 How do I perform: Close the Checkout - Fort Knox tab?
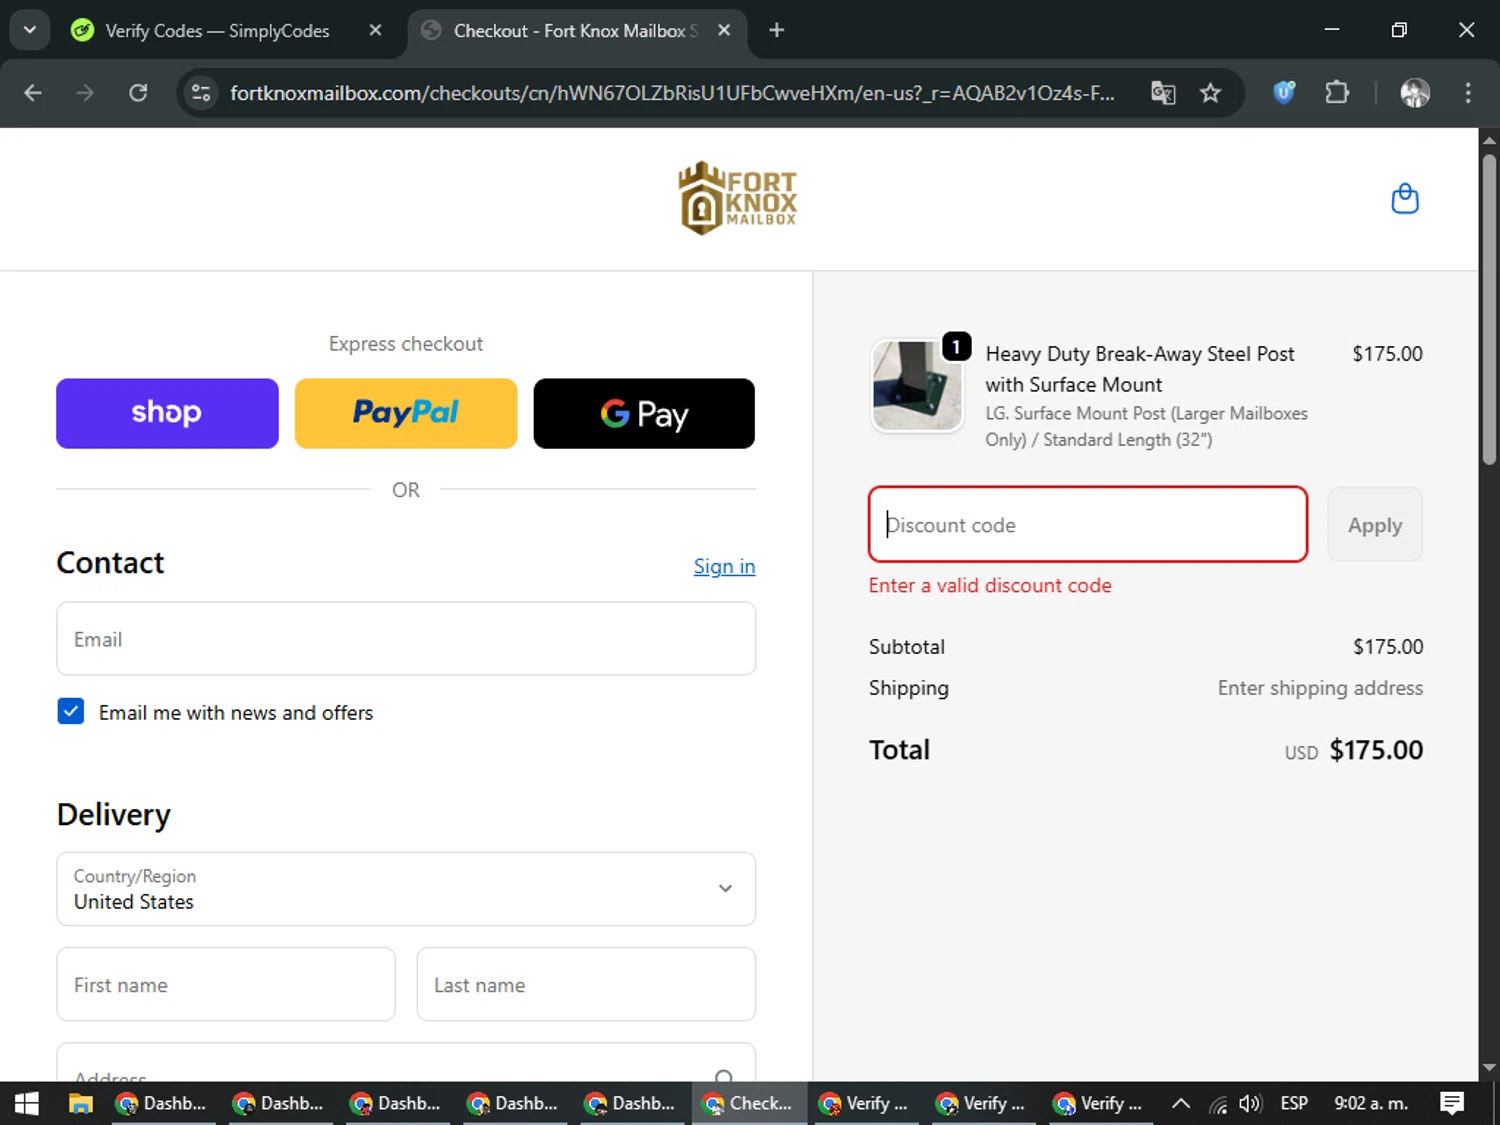click(724, 30)
